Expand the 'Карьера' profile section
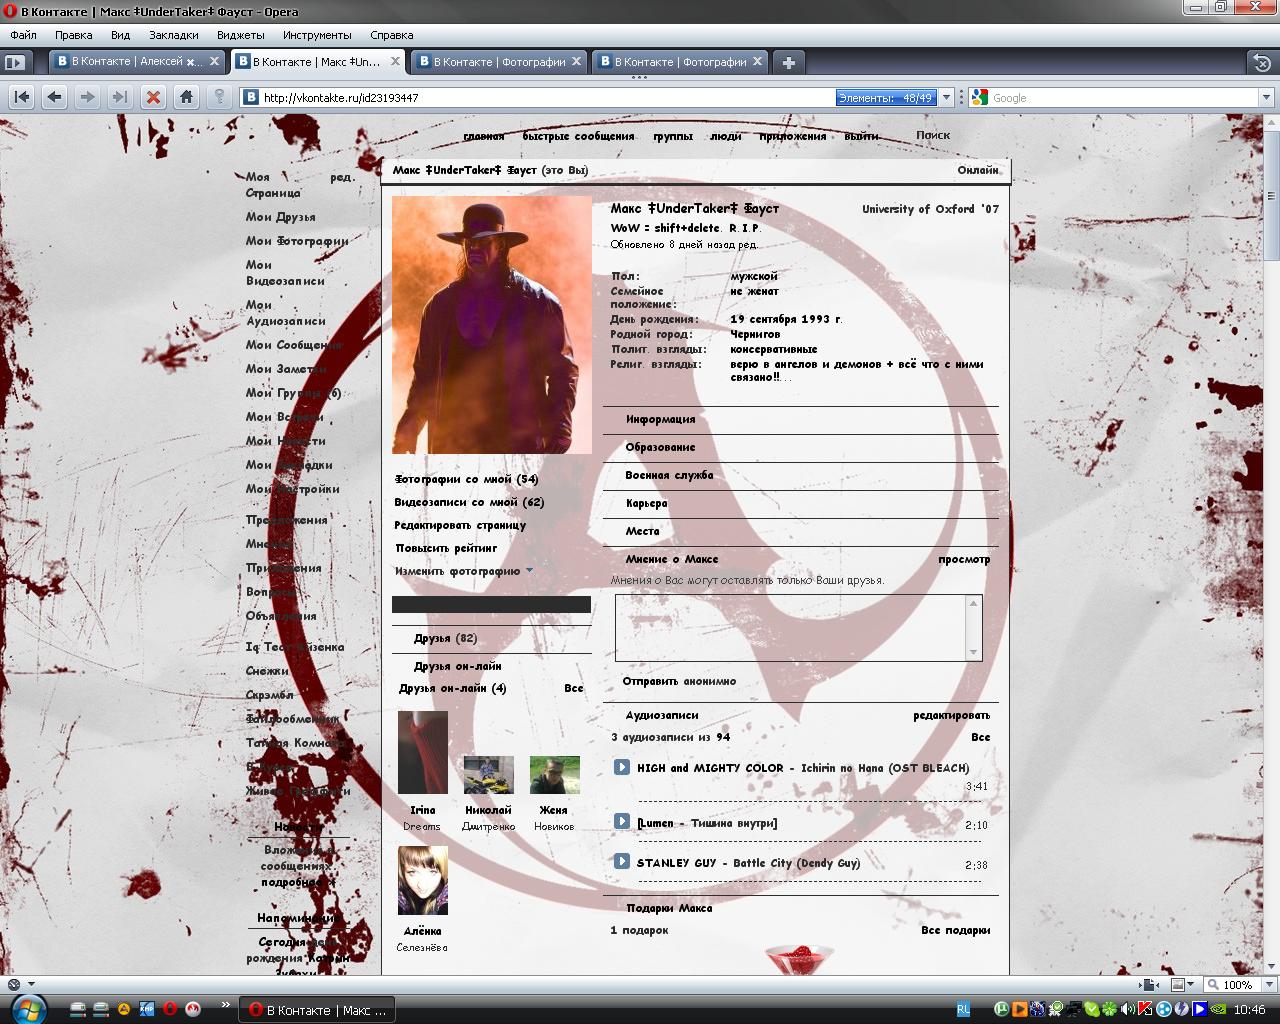Screen dimensions: 1280x1024 pos(646,504)
